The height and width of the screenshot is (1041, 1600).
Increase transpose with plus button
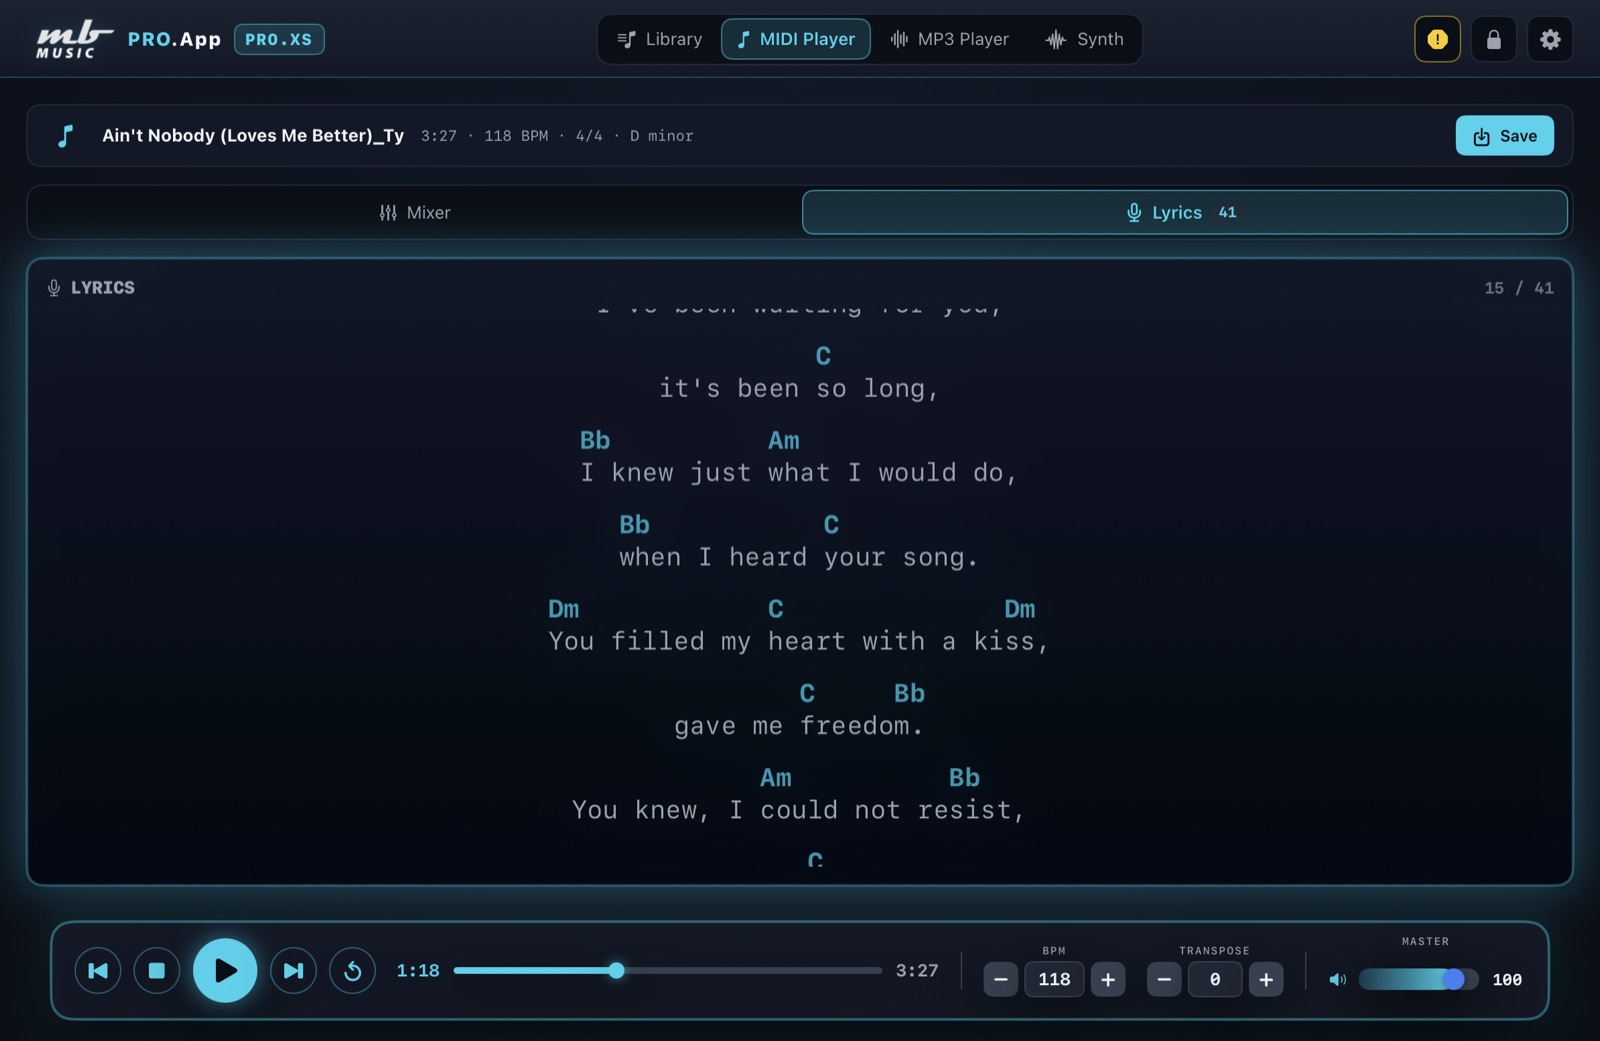pos(1266,979)
